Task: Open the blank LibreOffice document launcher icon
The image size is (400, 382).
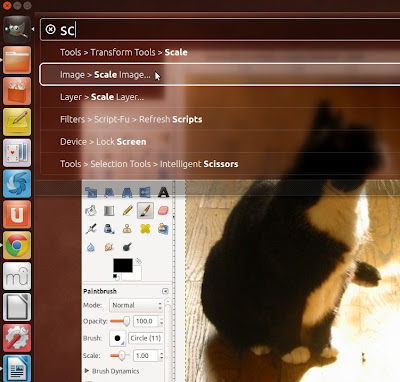Action: point(17,307)
